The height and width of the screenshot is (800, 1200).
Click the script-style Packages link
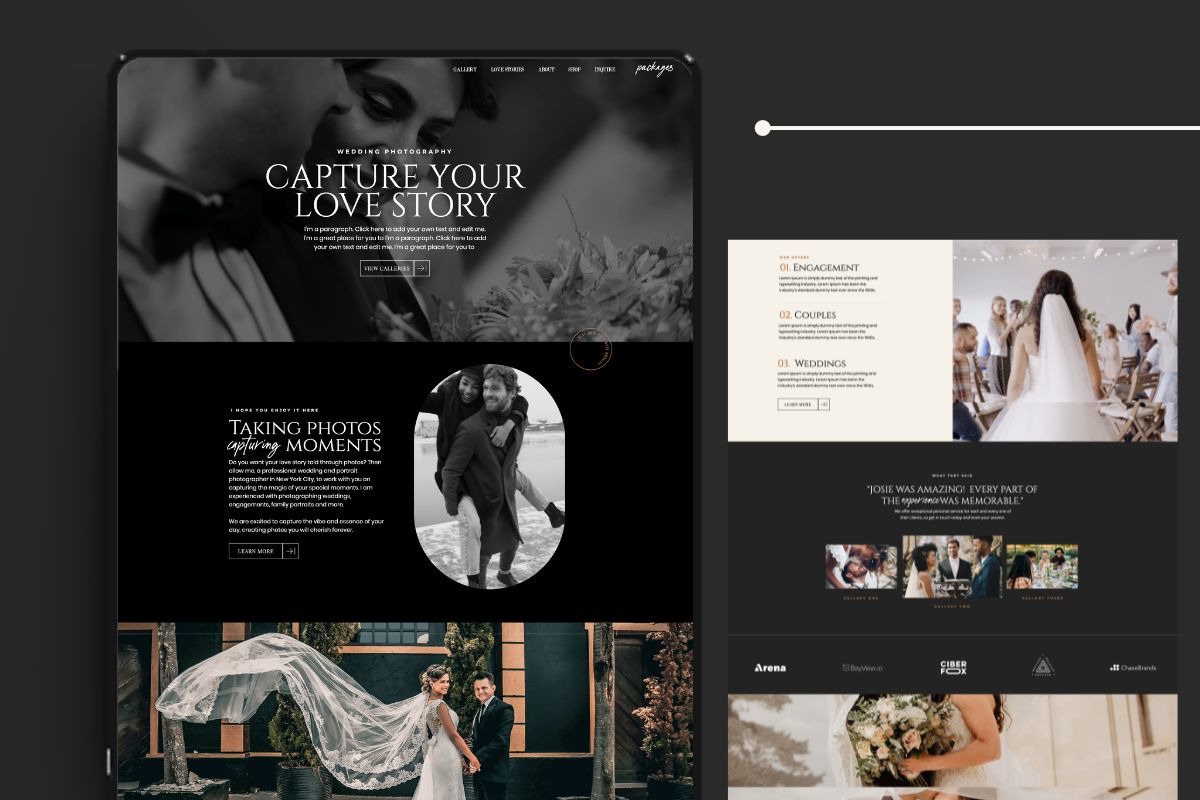point(654,69)
